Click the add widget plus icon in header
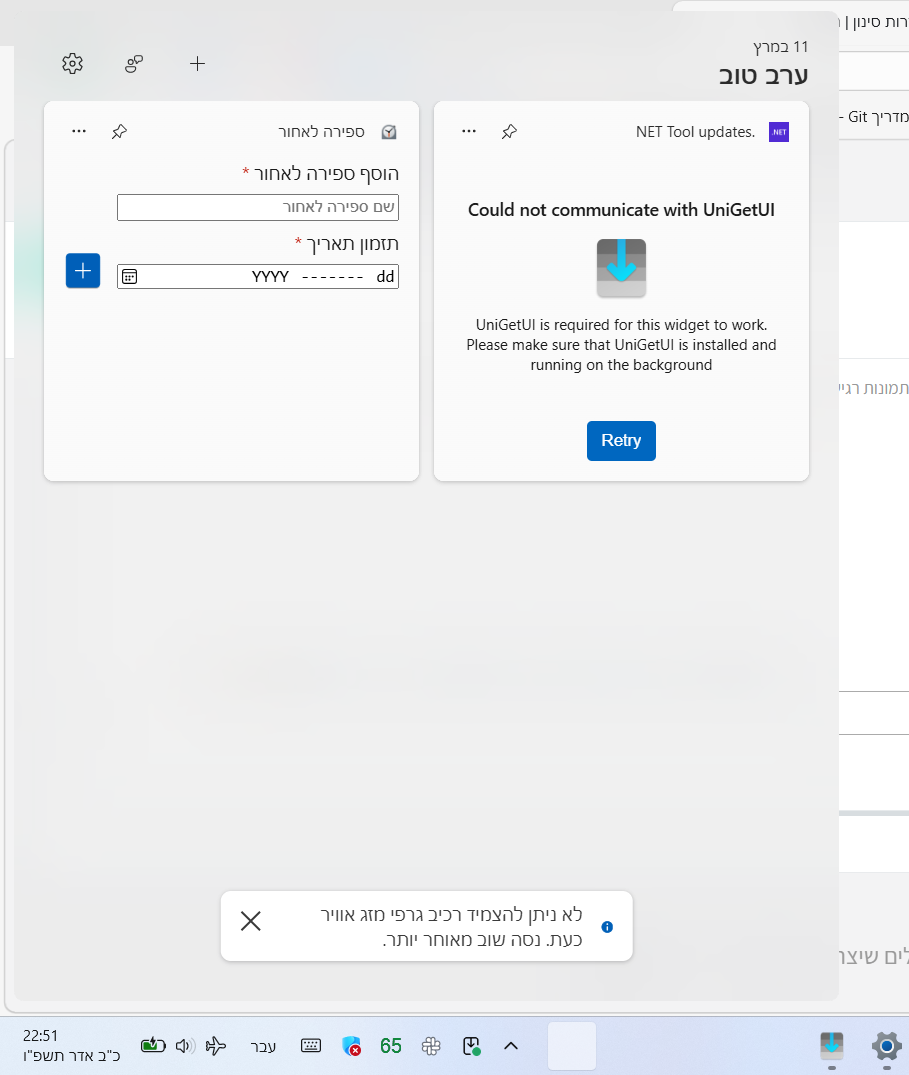 coord(198,64)
